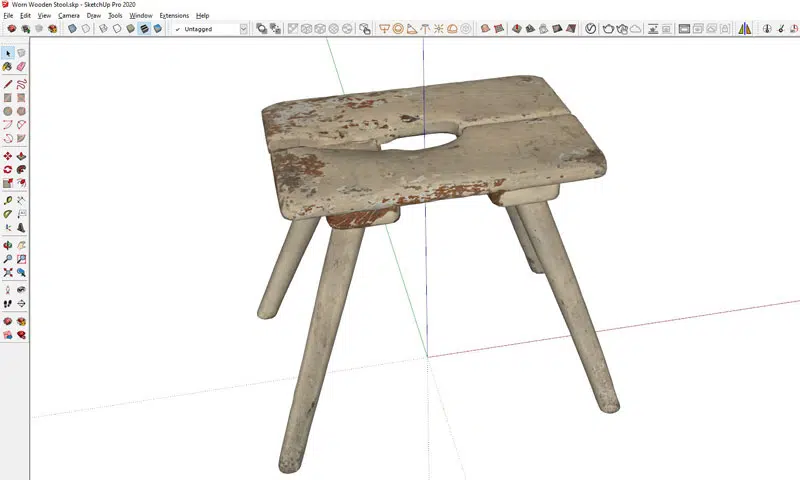800x480 pixels.
Task: Open the Untagged tag dropdown
Action: point(243,29)
